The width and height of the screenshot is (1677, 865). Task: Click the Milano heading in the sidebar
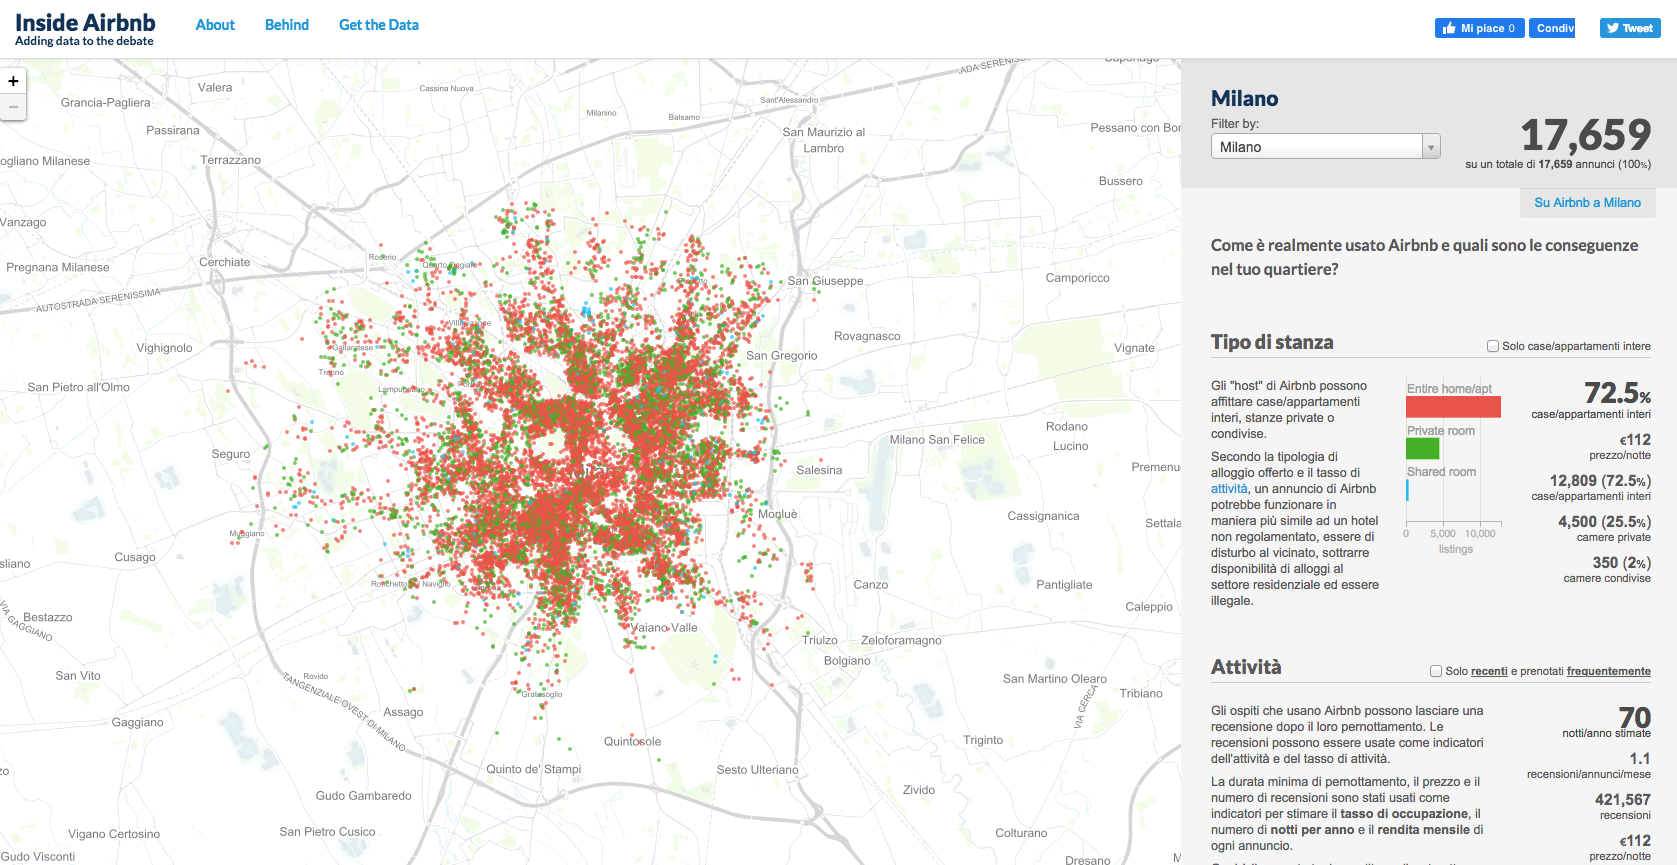tap(1244, 98)
